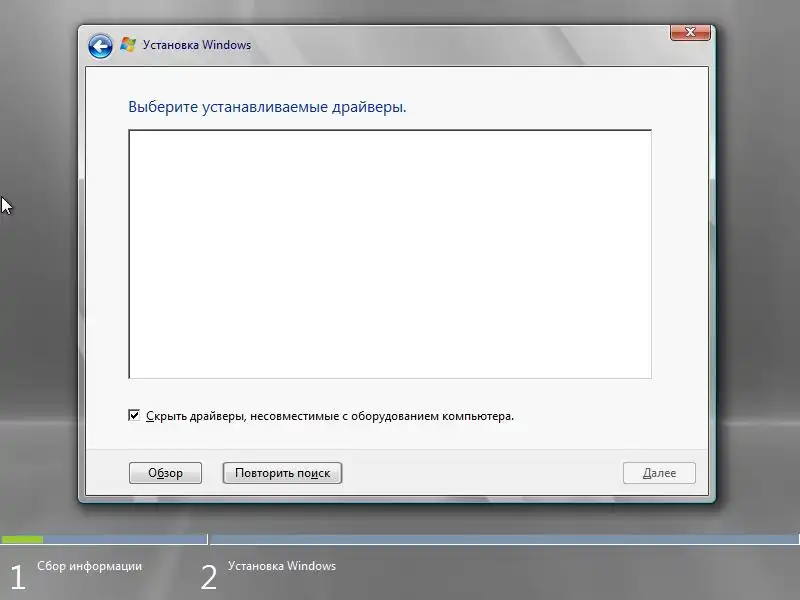The image size is (800, 600).
Task: Uncheck the hide incompatible drivers checkbox
Action: [x=134, y=415]
